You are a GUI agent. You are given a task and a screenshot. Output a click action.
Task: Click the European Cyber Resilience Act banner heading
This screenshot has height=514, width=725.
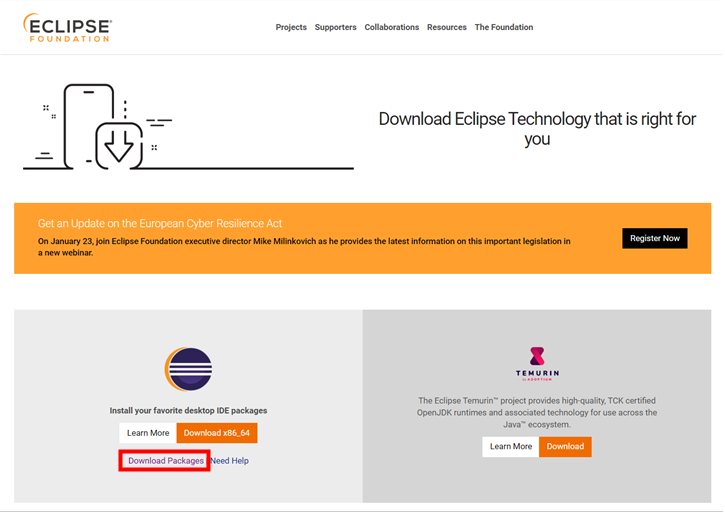(160, 223)
